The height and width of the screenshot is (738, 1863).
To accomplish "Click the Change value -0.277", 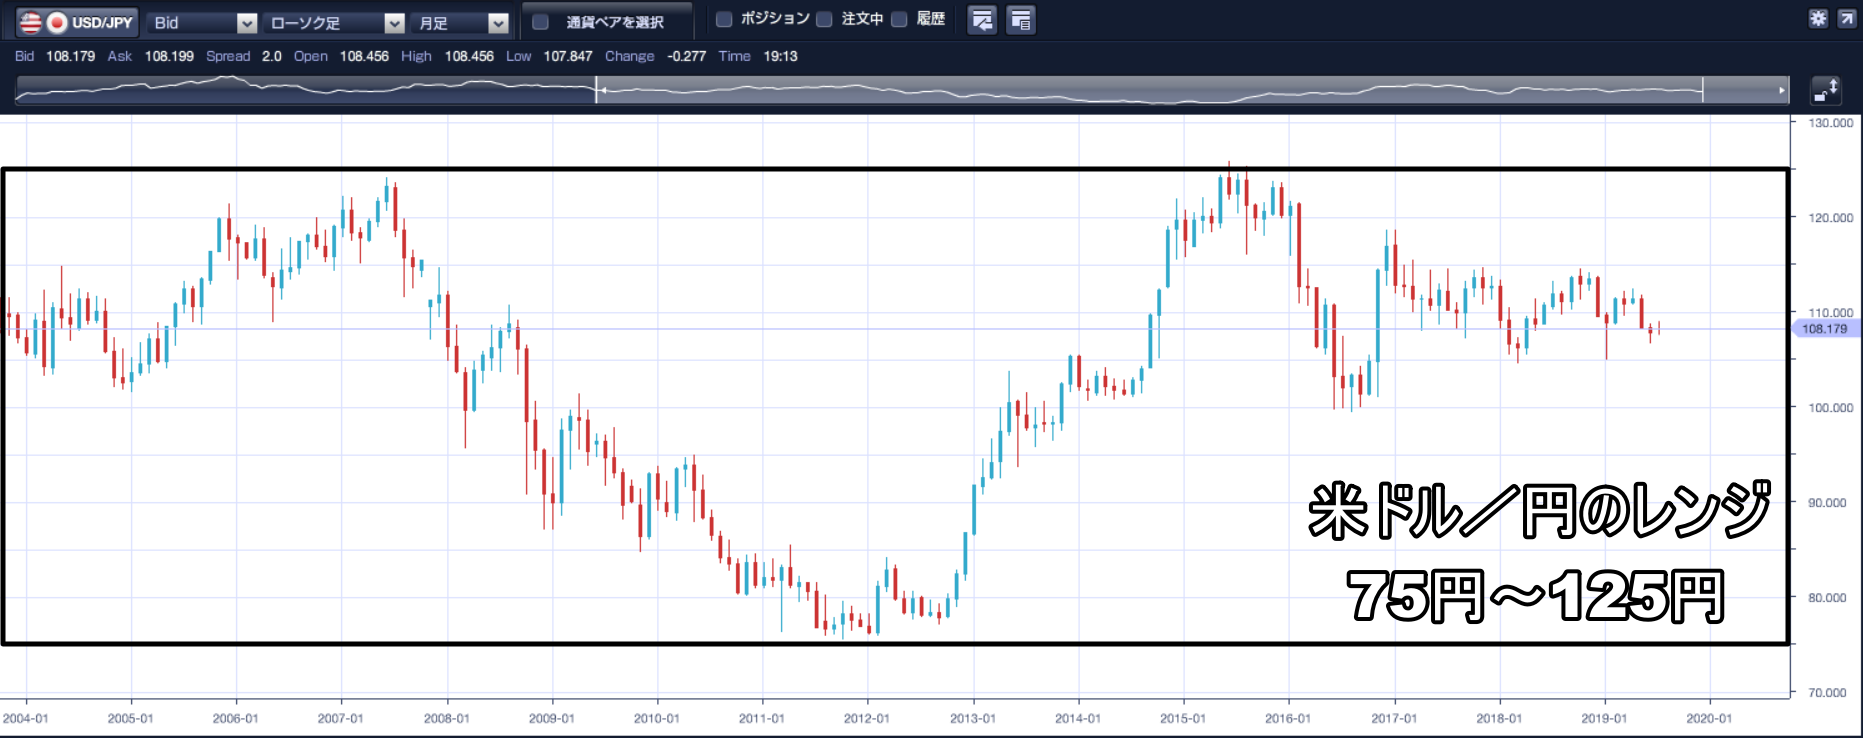I will (687, 56).
